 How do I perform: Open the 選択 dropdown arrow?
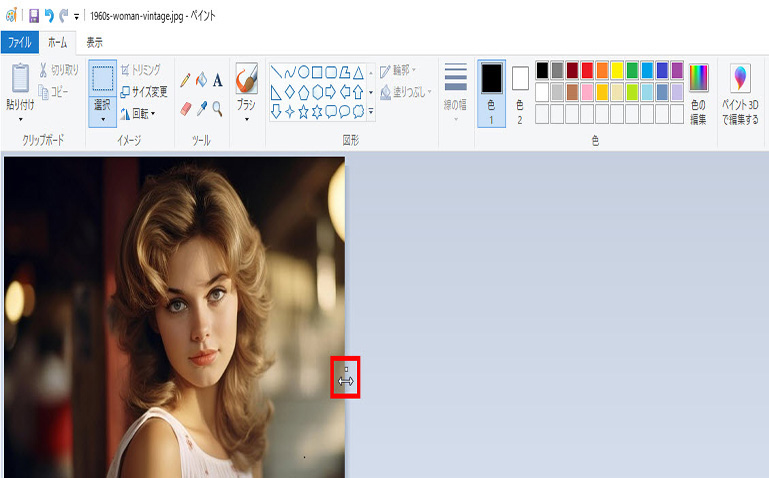pos(102,119)
